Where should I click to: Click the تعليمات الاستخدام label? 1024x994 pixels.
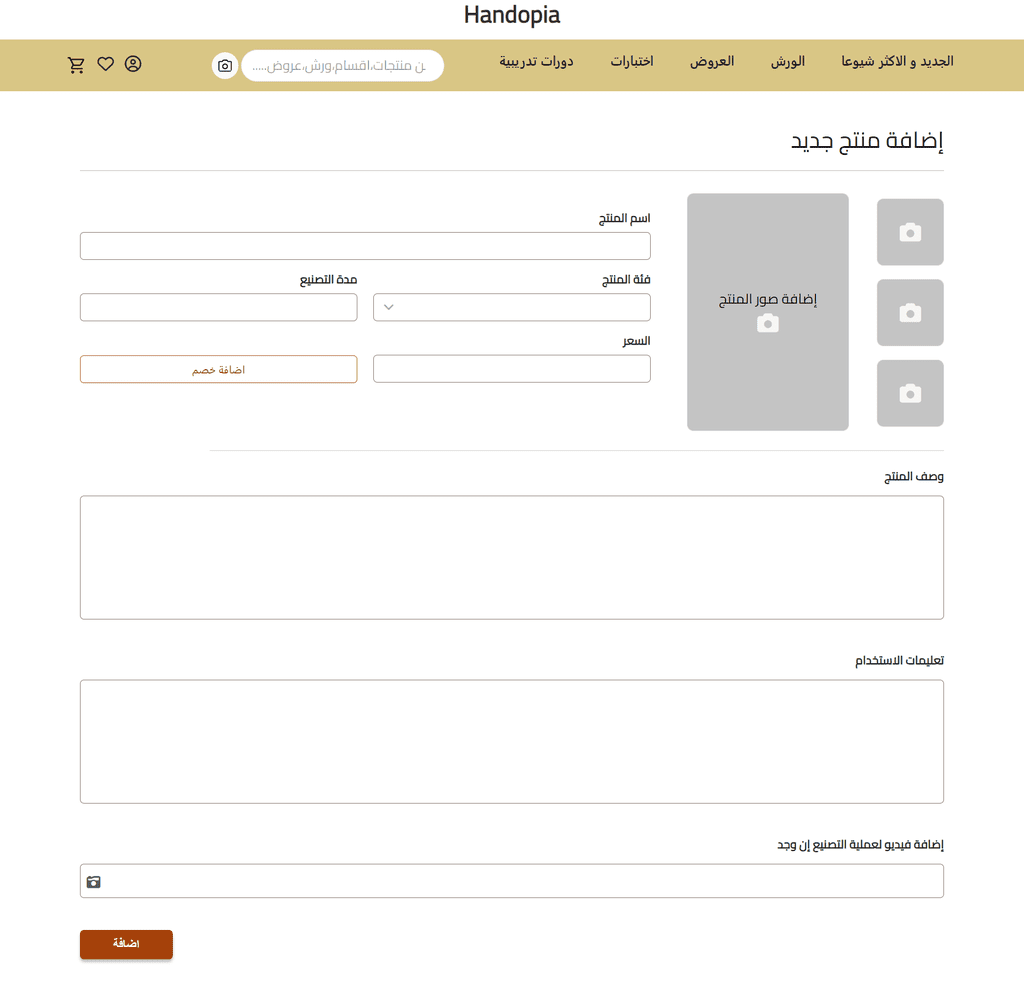(x=899, y=661)
